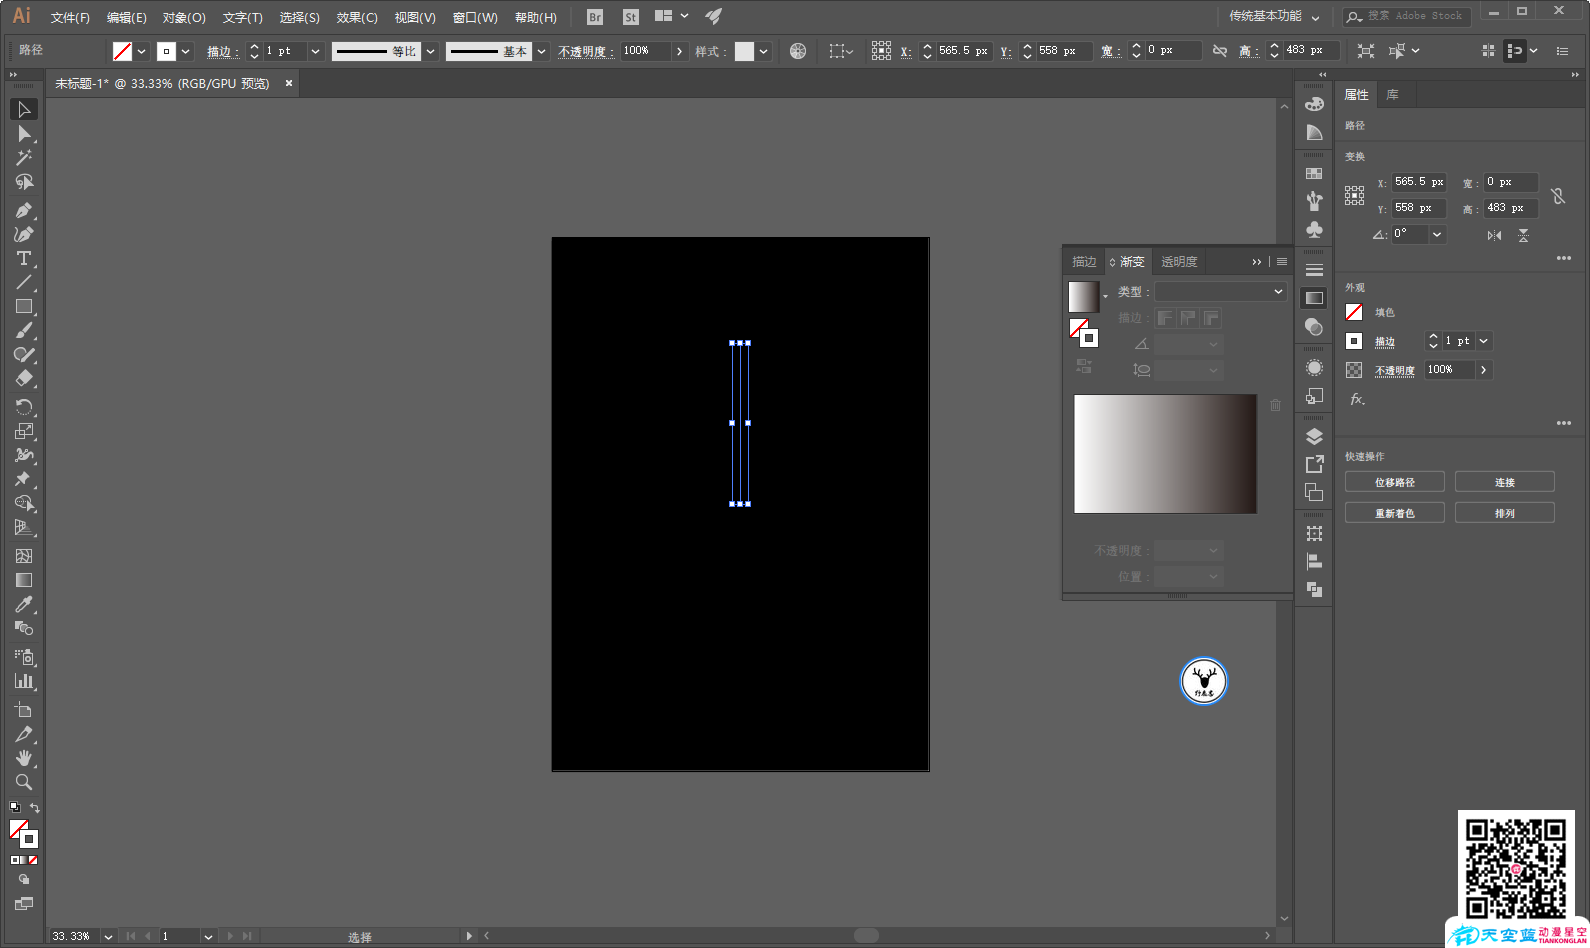Select the Lasso tool
This screenshot has height=948, width=1590.
click(24, 182)
